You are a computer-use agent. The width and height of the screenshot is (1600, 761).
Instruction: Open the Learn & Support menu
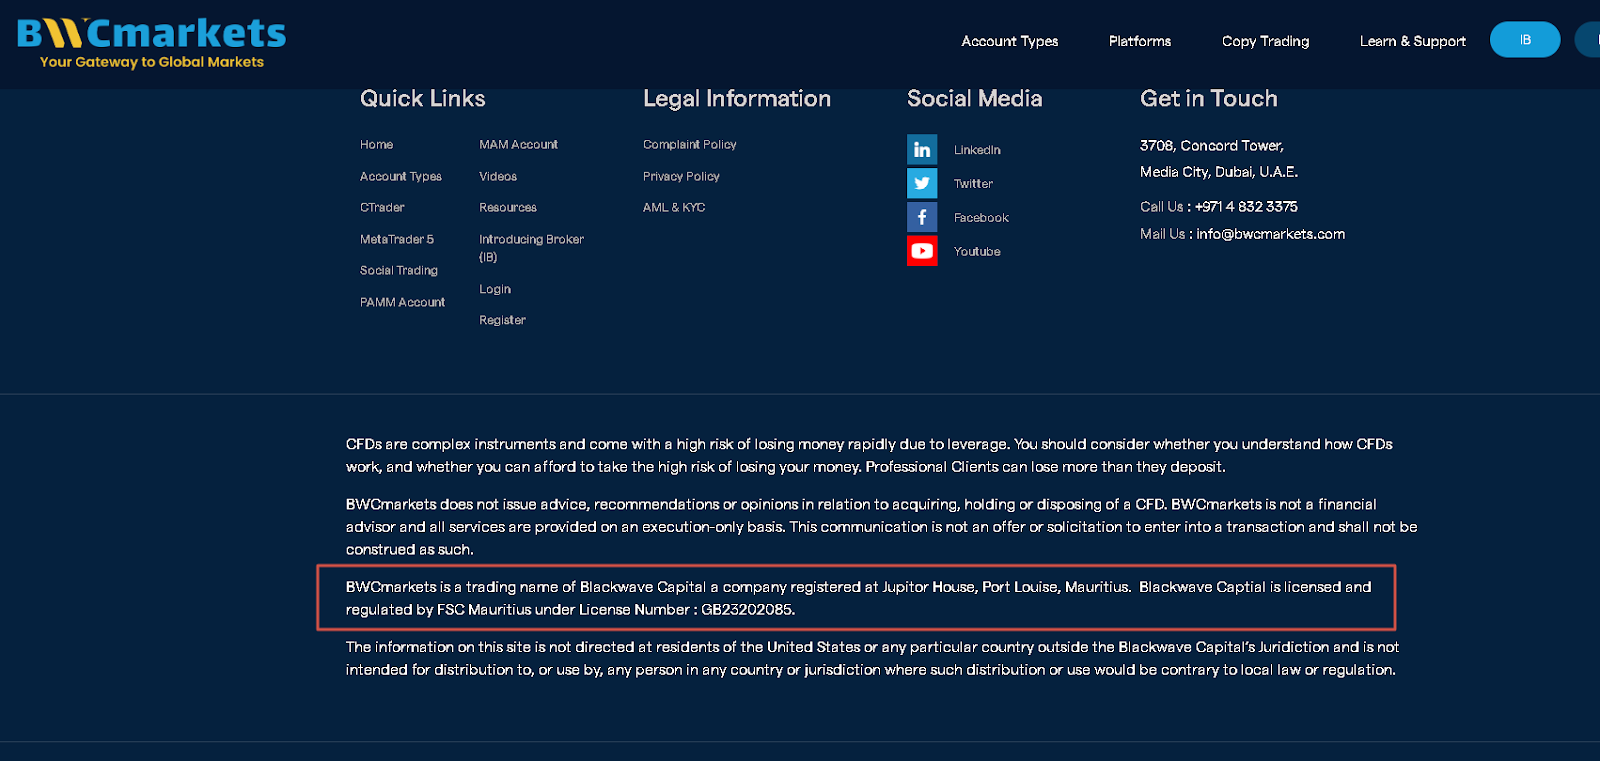tap(1412, 41)
